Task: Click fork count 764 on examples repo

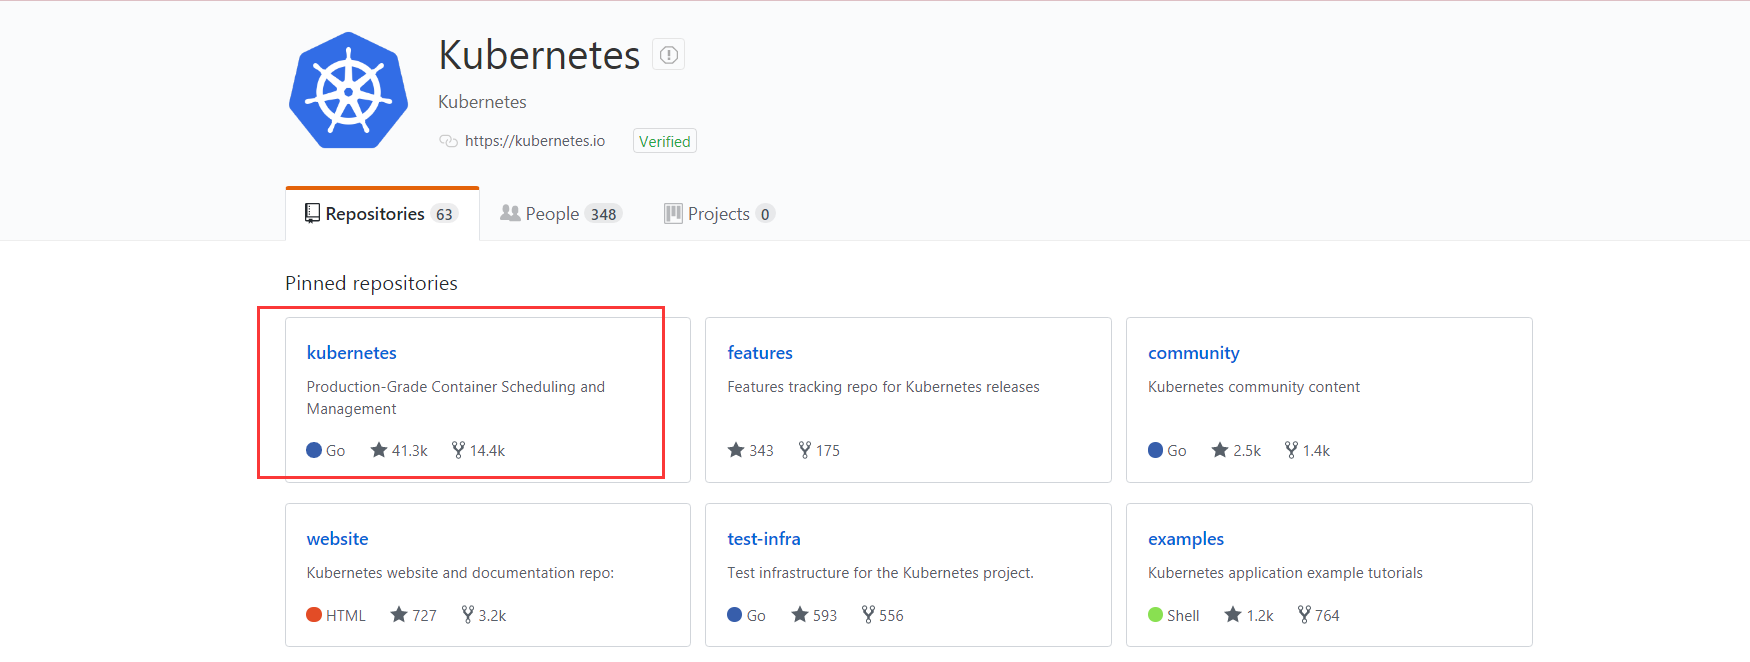Action: [1327, 616]
